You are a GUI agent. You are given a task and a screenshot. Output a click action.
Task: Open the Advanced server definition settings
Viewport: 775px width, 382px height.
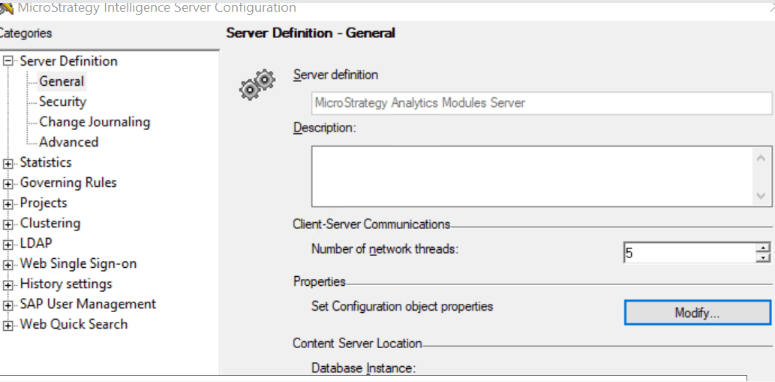pos(69,142)
